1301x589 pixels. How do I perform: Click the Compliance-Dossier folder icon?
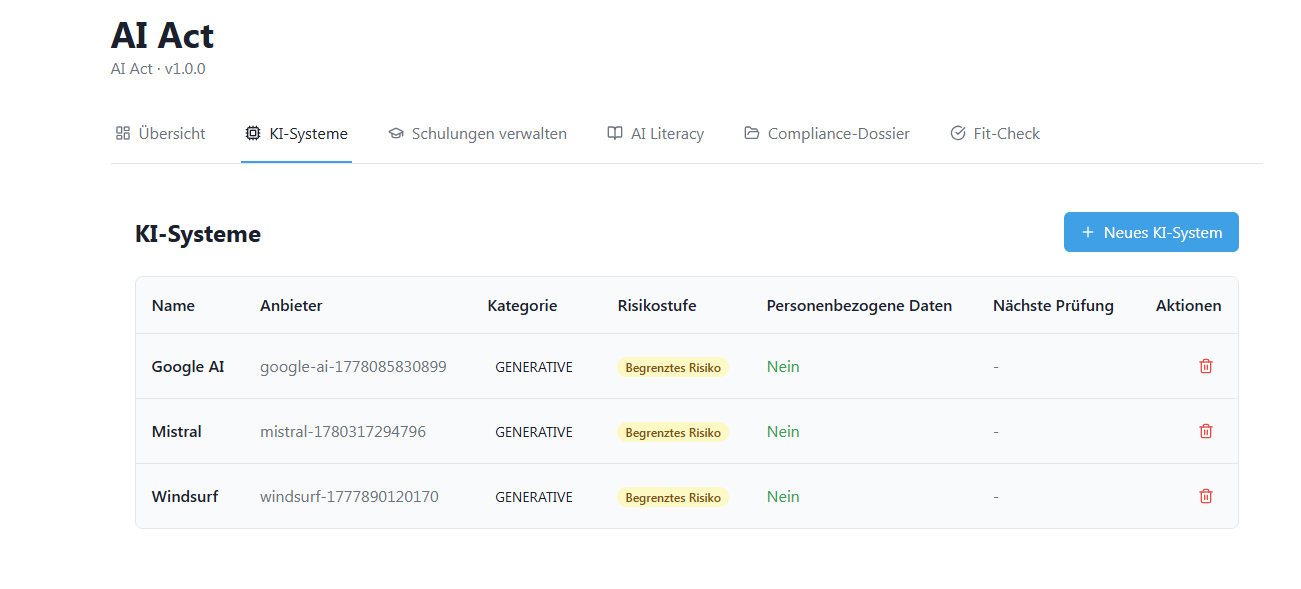click(x=752, y=133)
